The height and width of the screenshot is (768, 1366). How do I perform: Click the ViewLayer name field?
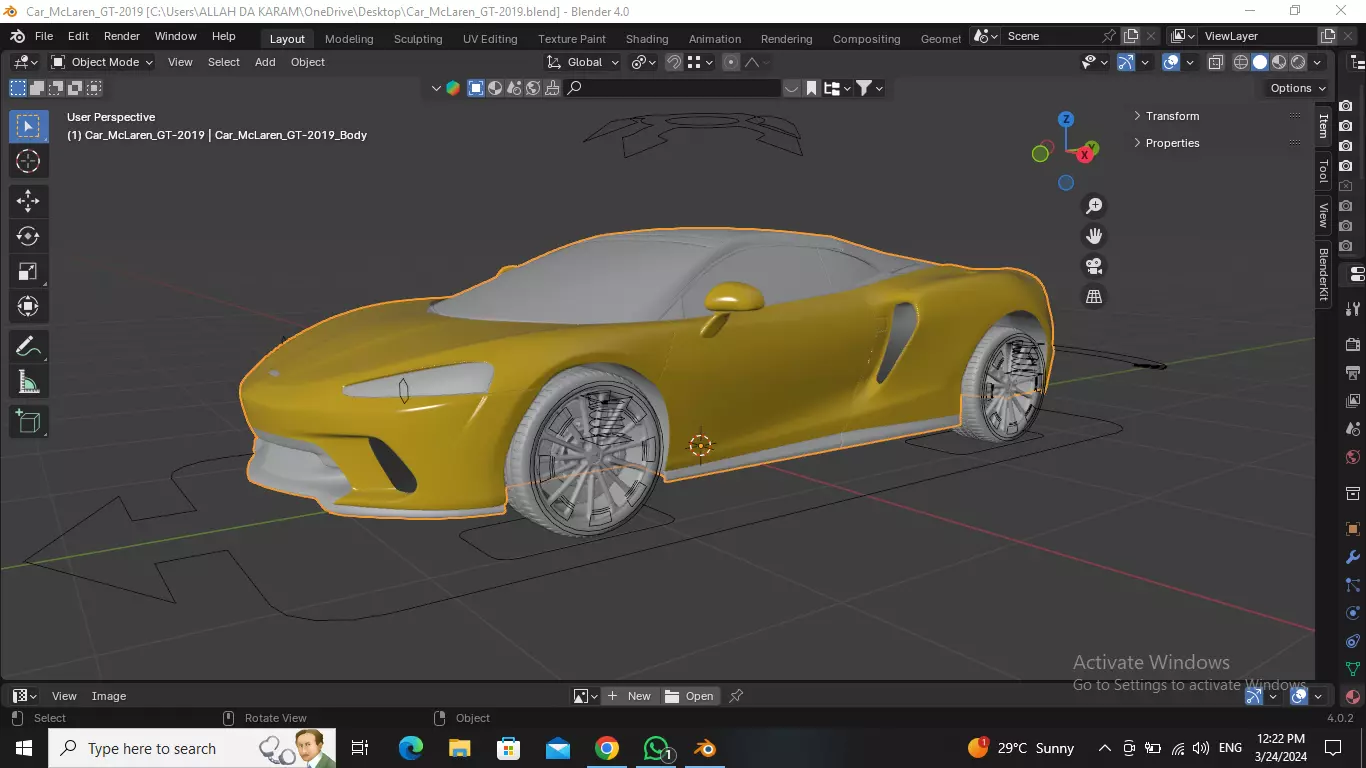[x=1258, y=36]
